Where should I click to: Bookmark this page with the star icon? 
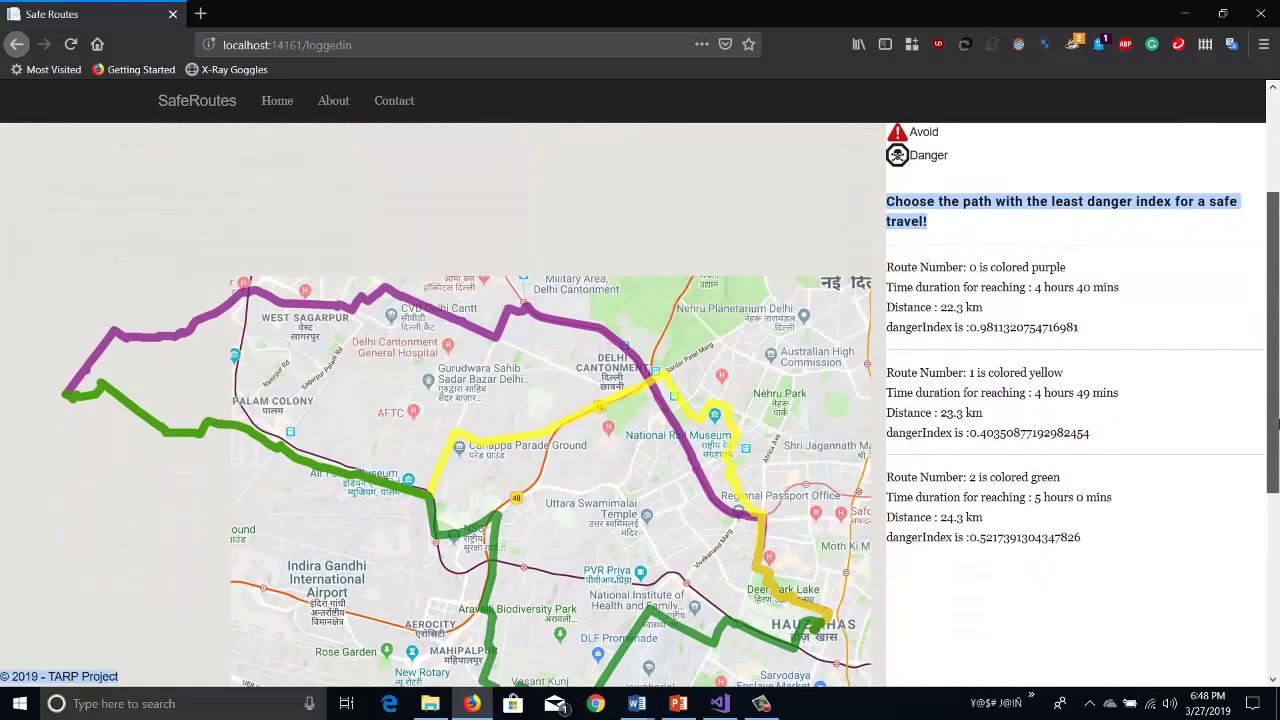tap(748, 44)
